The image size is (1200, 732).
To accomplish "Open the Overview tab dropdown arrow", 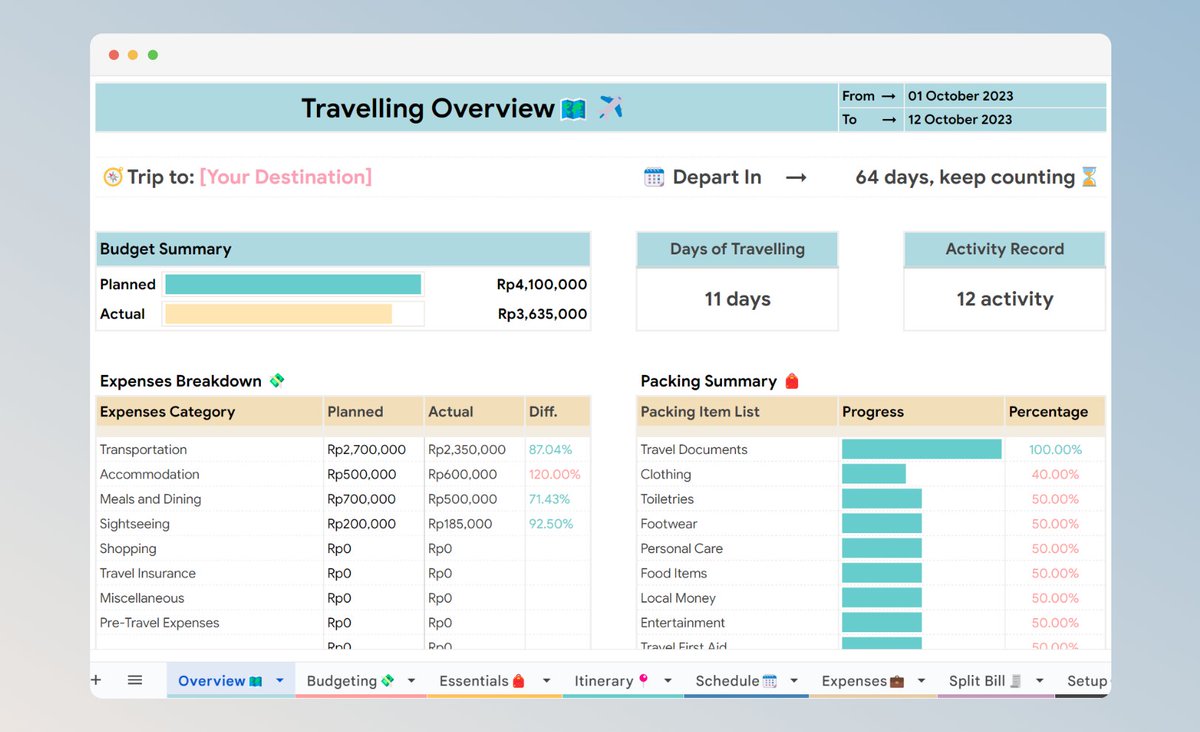I will tap(280, 681).
